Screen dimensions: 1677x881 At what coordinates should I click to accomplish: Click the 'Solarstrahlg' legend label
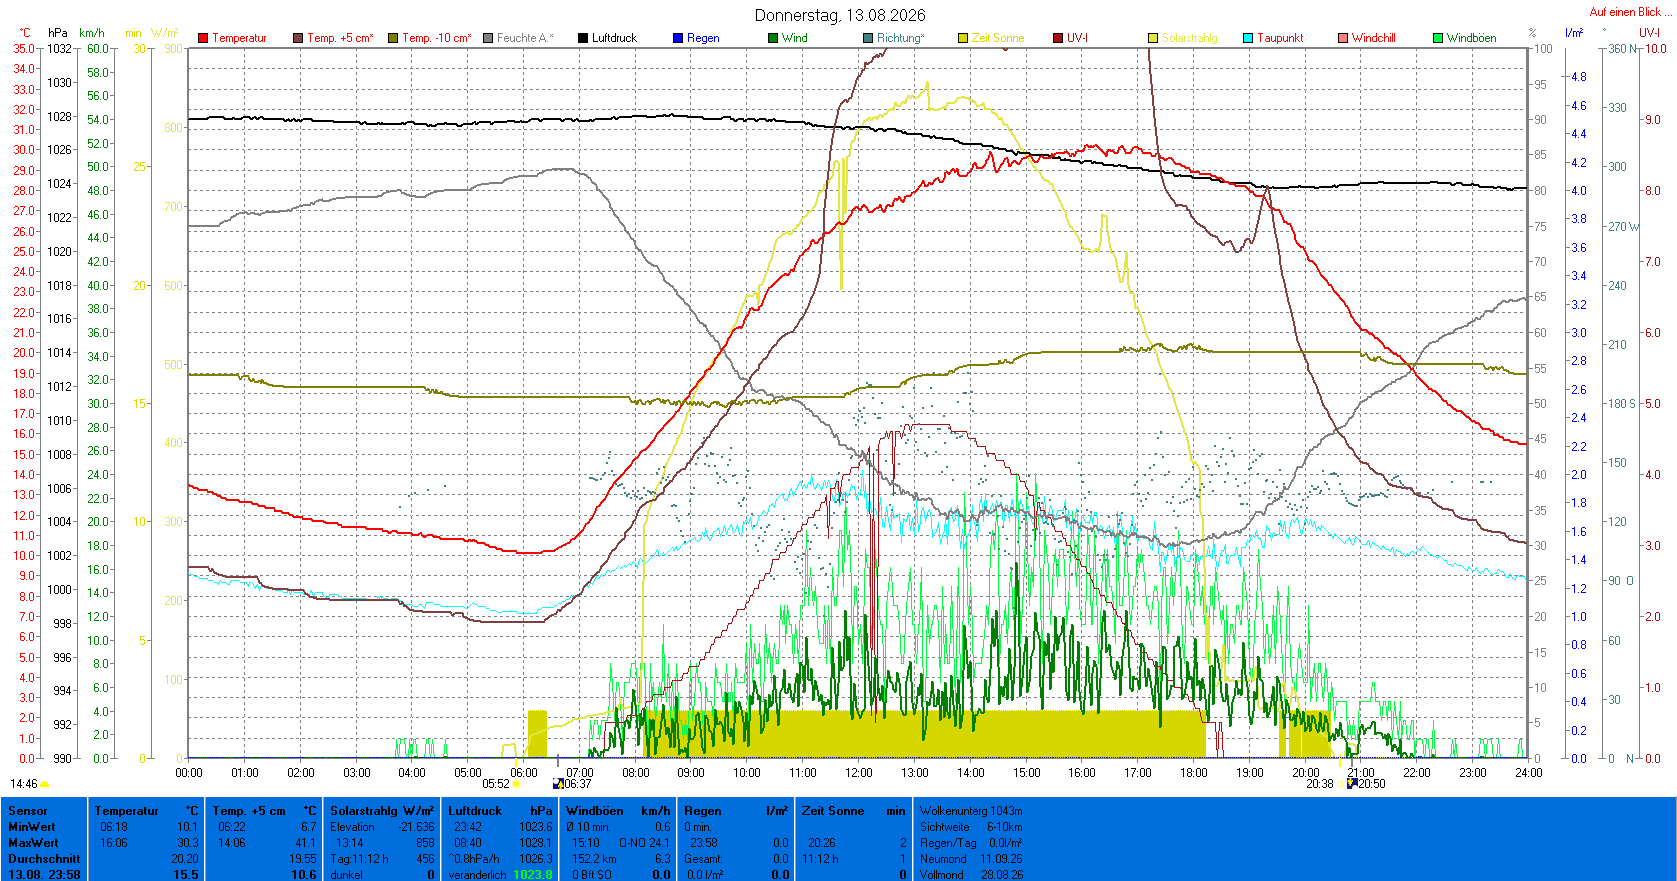point(1190,38)
